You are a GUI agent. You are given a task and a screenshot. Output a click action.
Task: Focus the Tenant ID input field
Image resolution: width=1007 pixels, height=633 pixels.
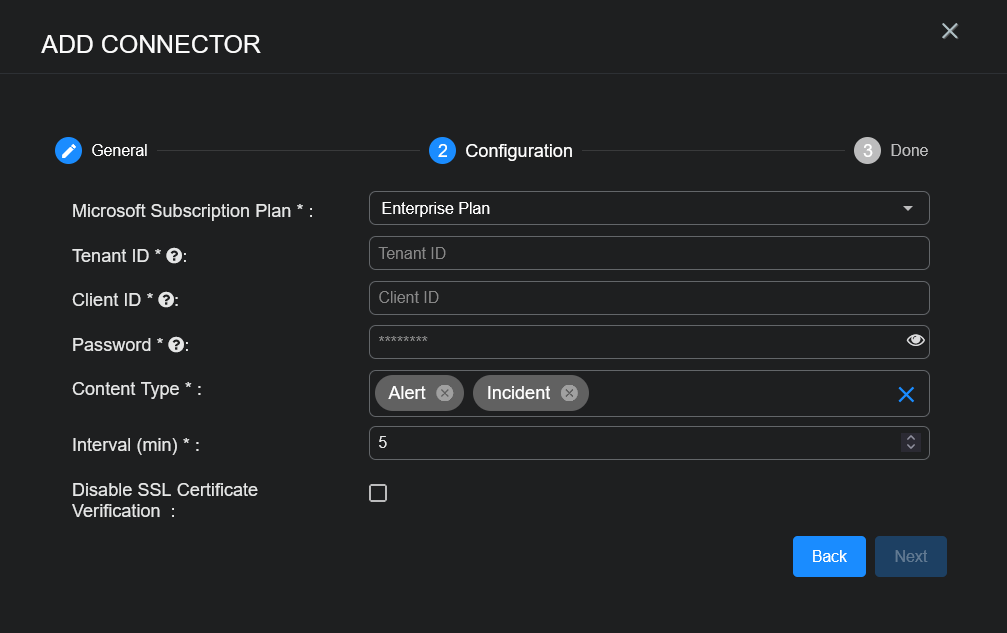[x=649, y=254]
